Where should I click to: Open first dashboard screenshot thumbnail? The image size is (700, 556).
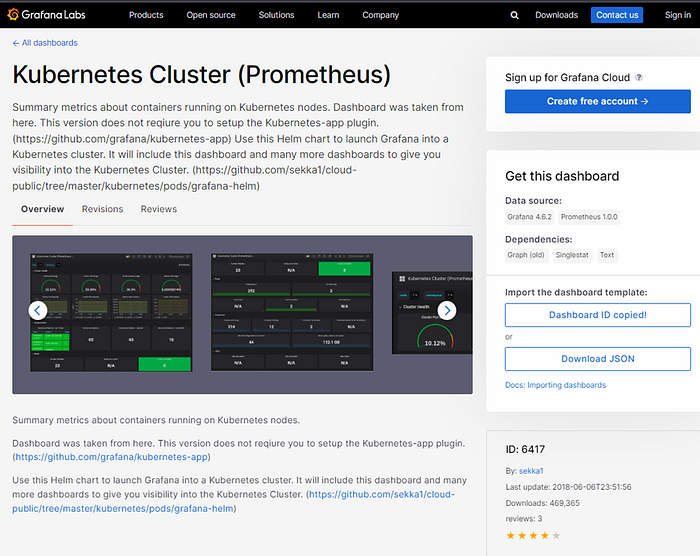point(111,312)
